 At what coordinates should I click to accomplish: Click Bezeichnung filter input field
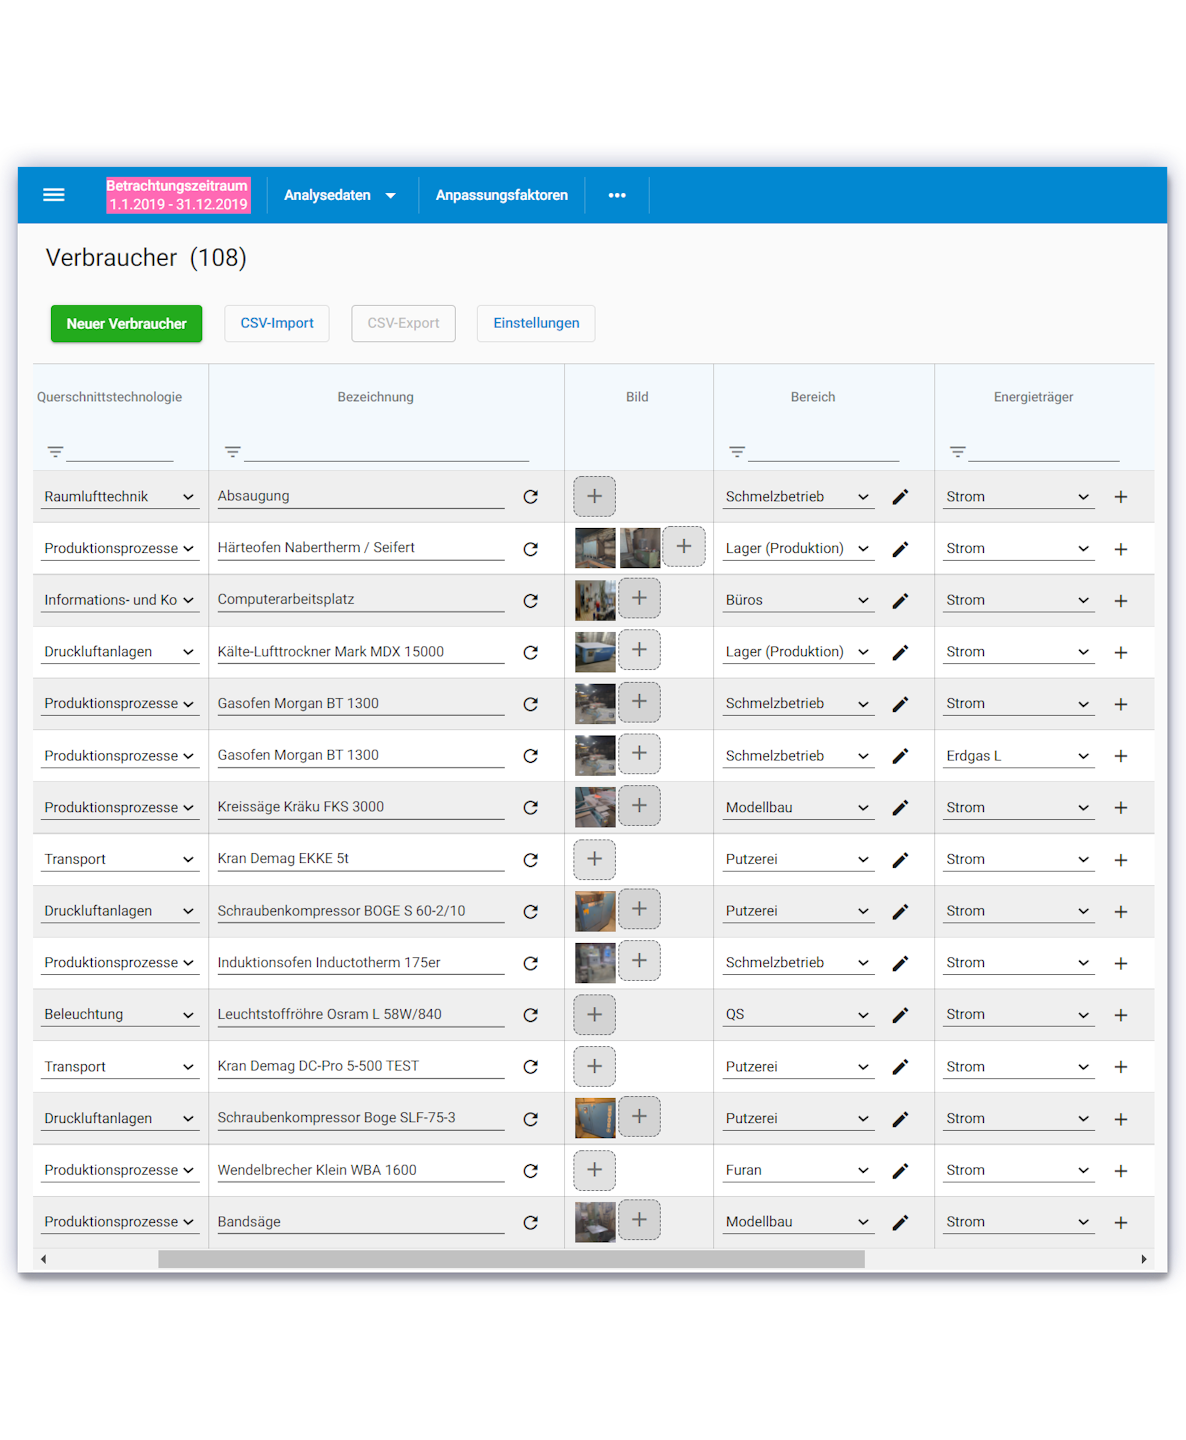point(387,451)
